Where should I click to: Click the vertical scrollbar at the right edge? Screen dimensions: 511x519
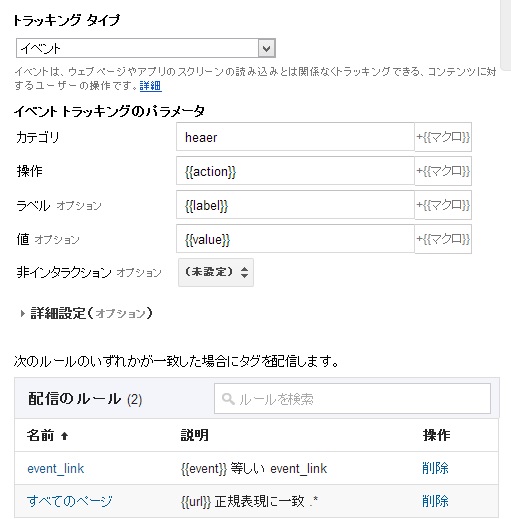click(506, 35)
